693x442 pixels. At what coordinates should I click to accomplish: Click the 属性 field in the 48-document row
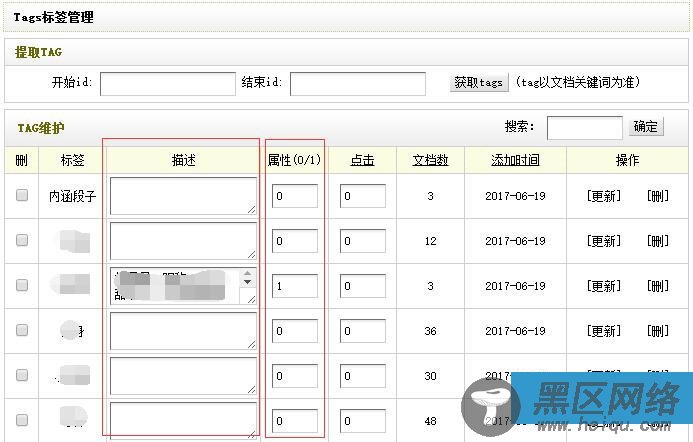295,421
